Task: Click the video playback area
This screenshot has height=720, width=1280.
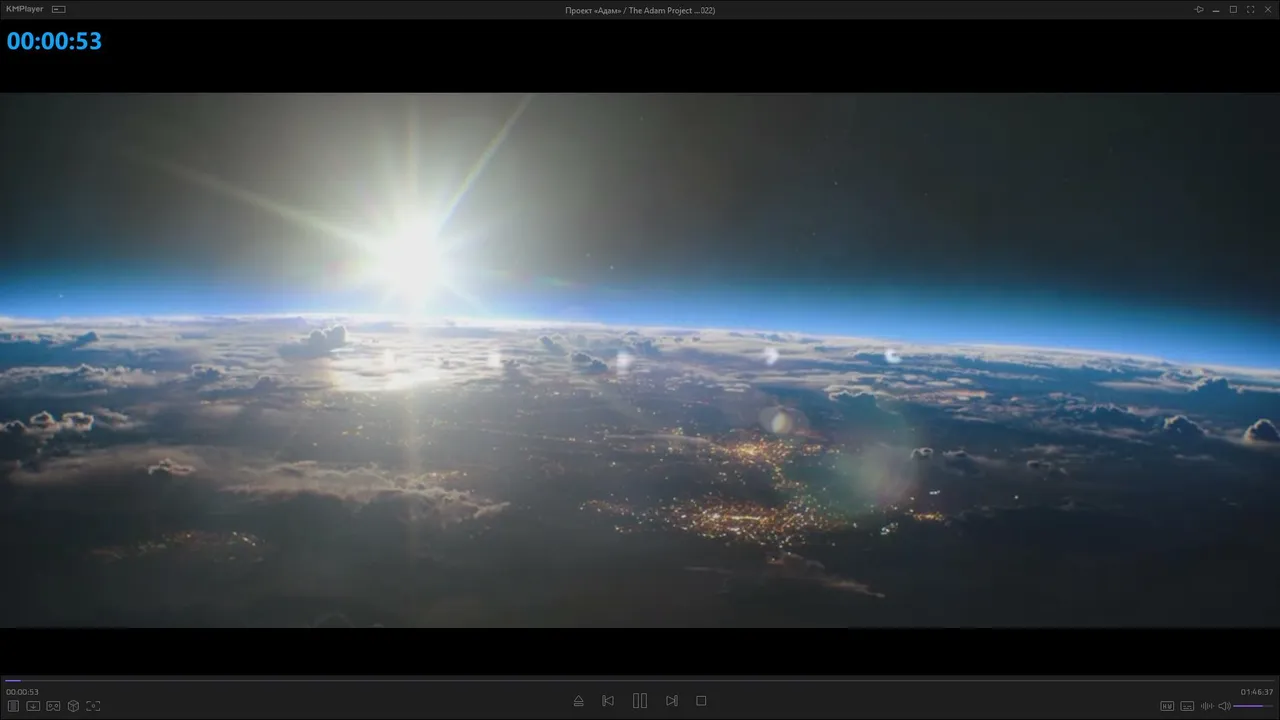Action: tap(640, 360)
